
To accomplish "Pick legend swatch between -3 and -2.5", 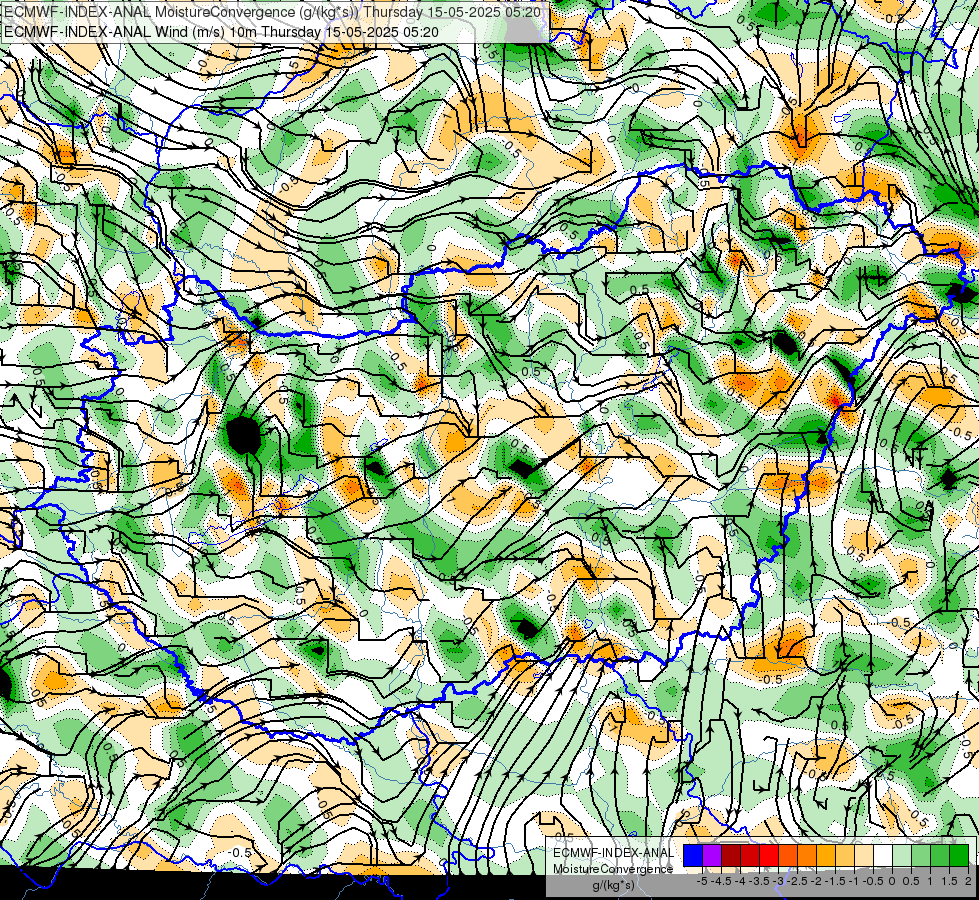I will pyautogui.click(x=788, y=856).
